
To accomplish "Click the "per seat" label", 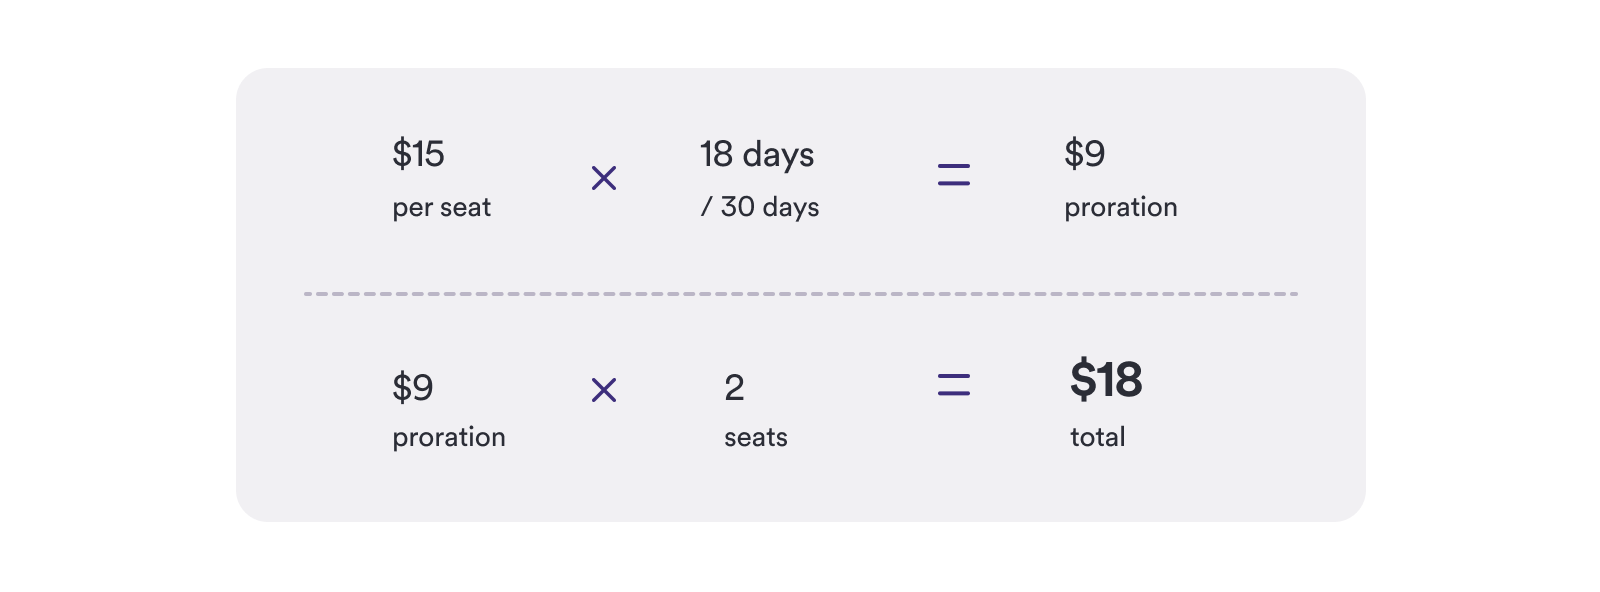I will (441, 208).
